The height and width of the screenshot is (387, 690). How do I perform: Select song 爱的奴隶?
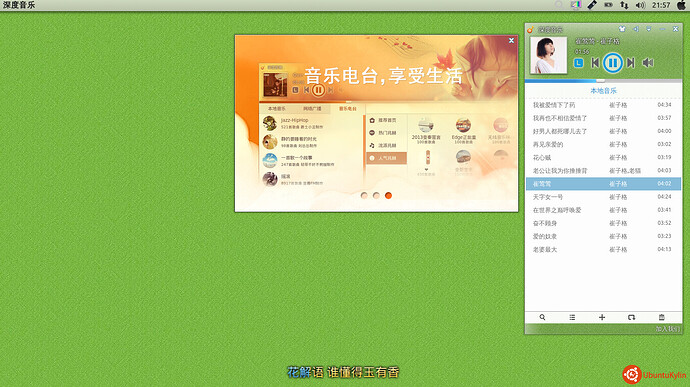coord(603,236)
